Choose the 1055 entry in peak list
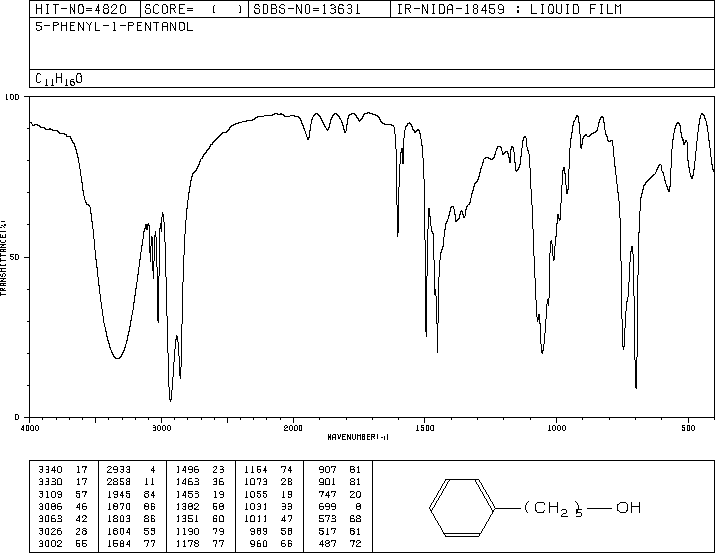 pyautogui.click(x=255, y=494)
